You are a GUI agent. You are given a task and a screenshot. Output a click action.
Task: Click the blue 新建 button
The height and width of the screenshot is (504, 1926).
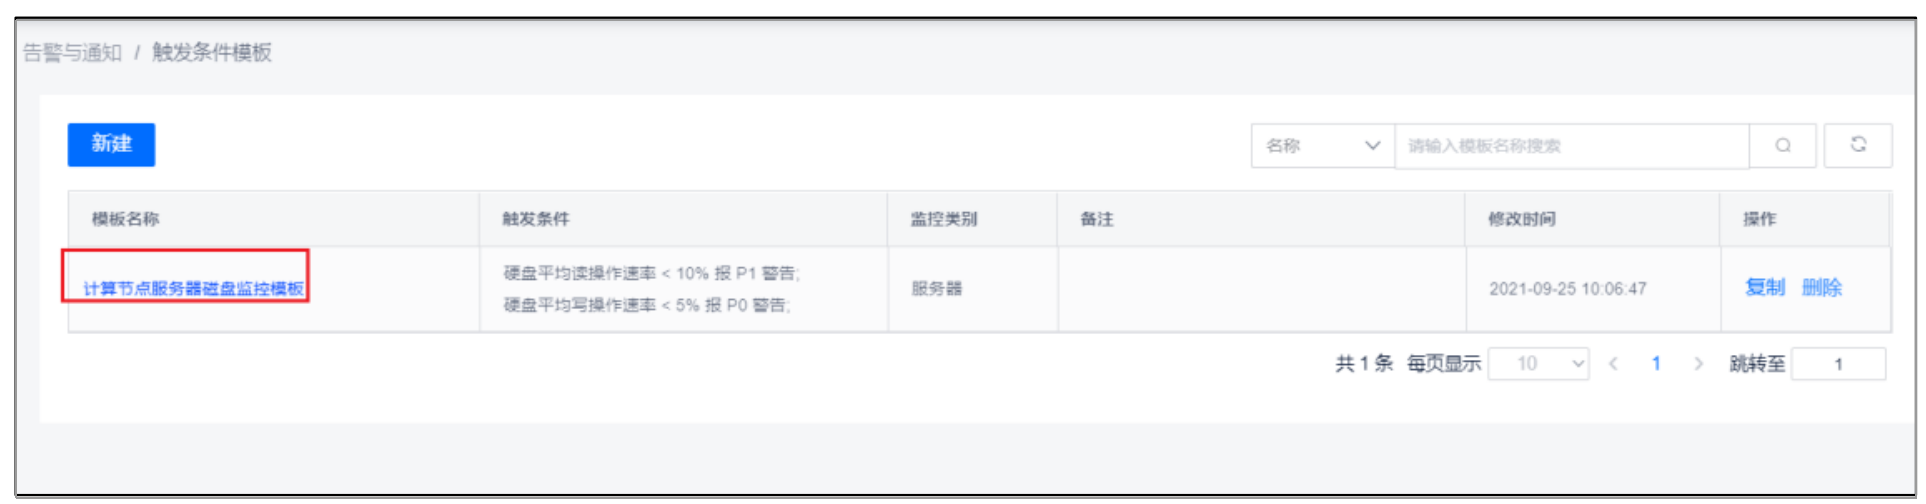coord(111,144)
